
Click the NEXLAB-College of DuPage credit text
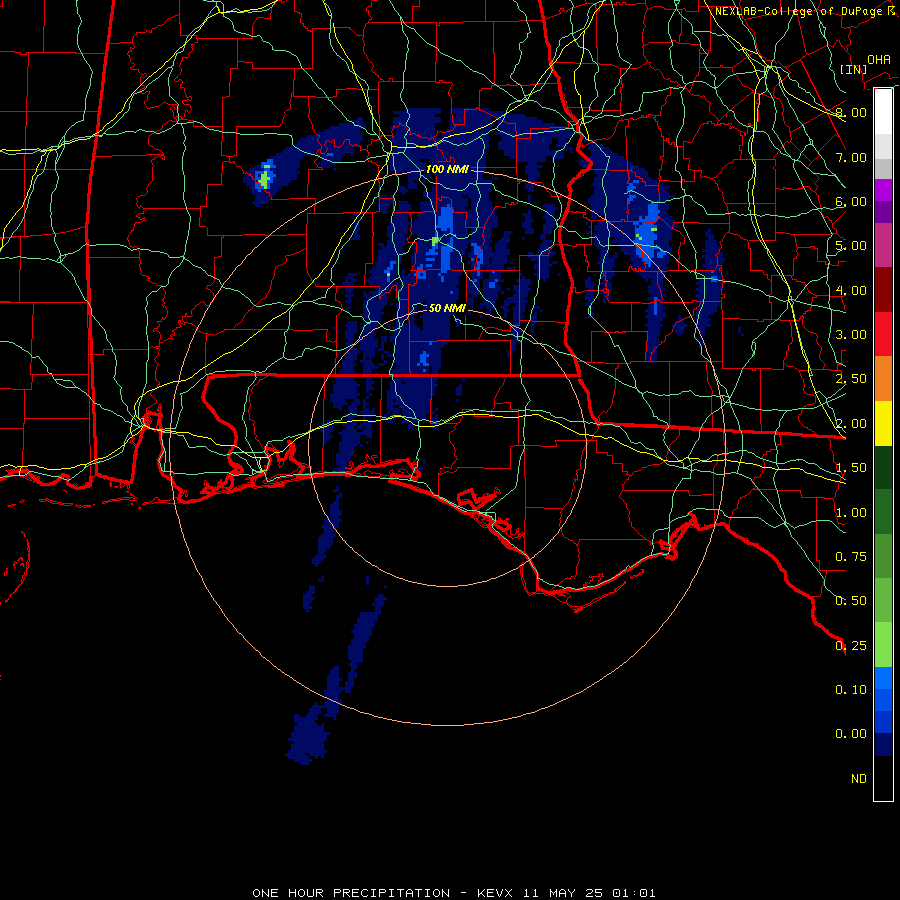click(x=805, y=11)
